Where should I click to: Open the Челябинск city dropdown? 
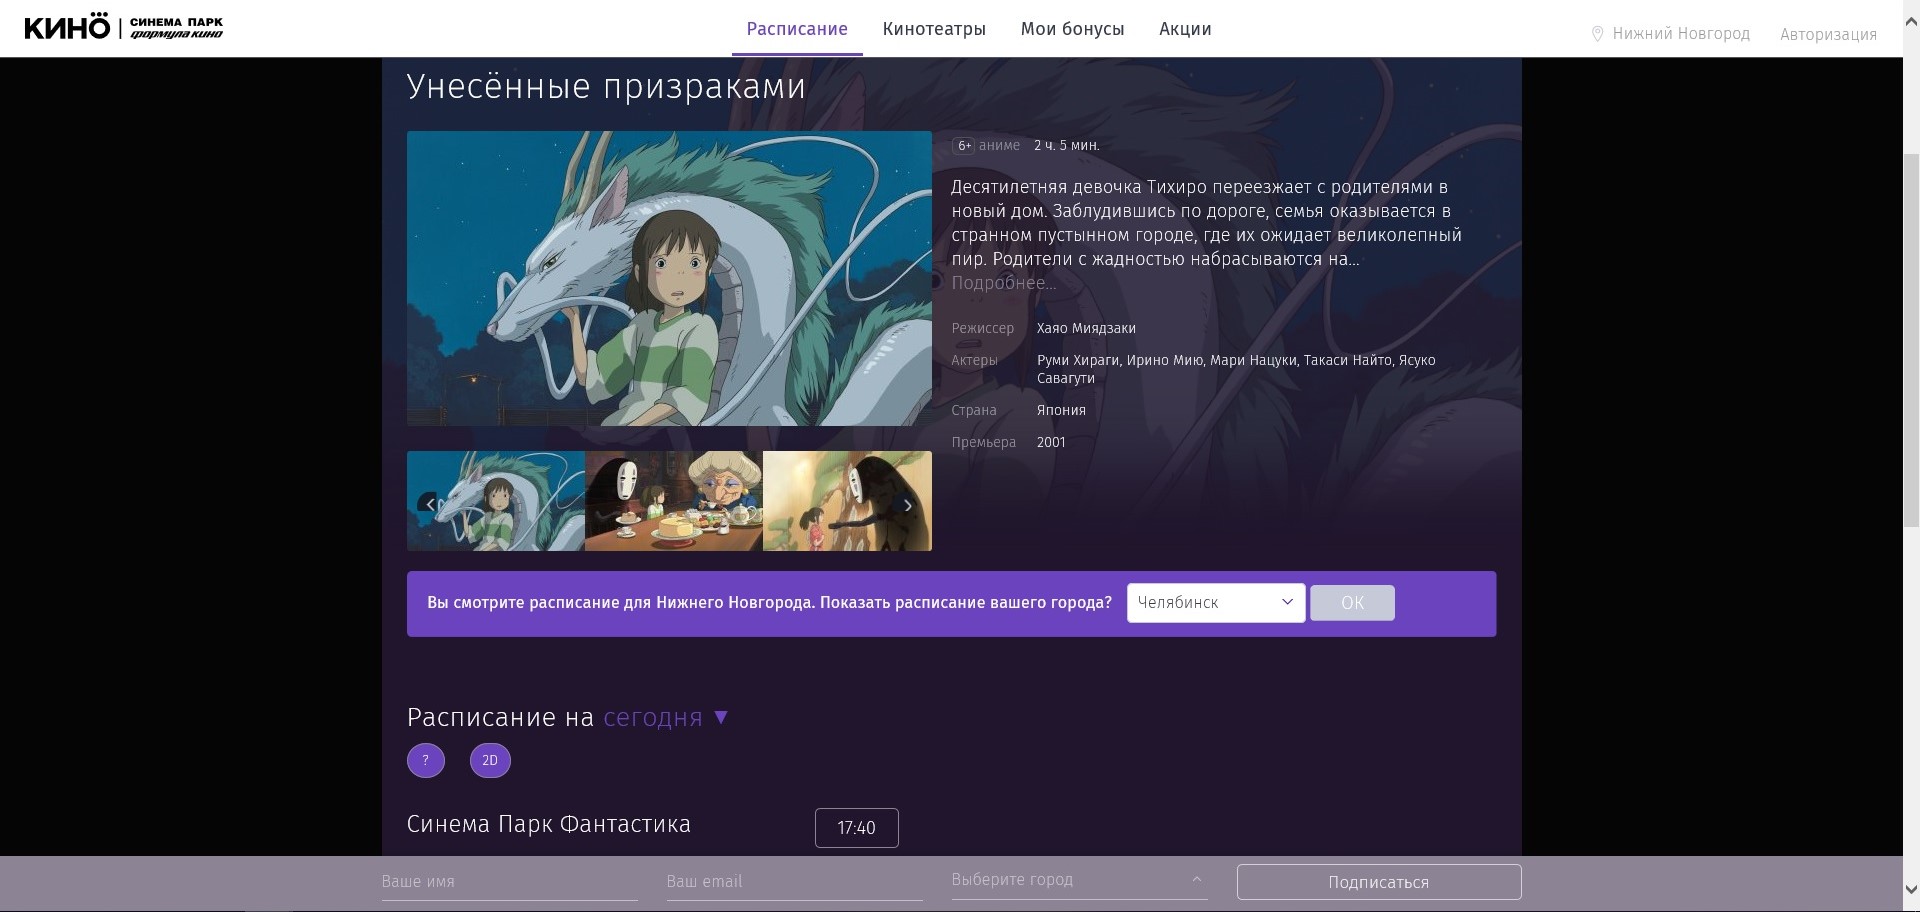click(1216, 602)
